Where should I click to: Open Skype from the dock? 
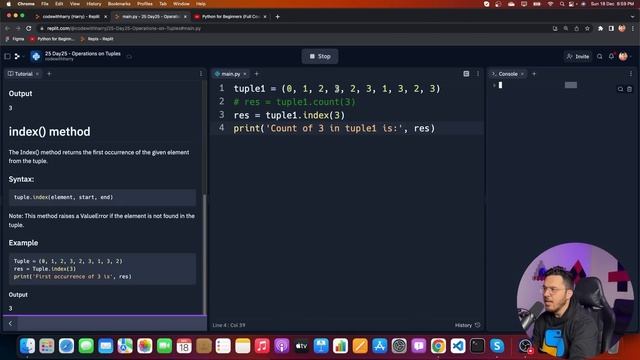click(497, 346)
